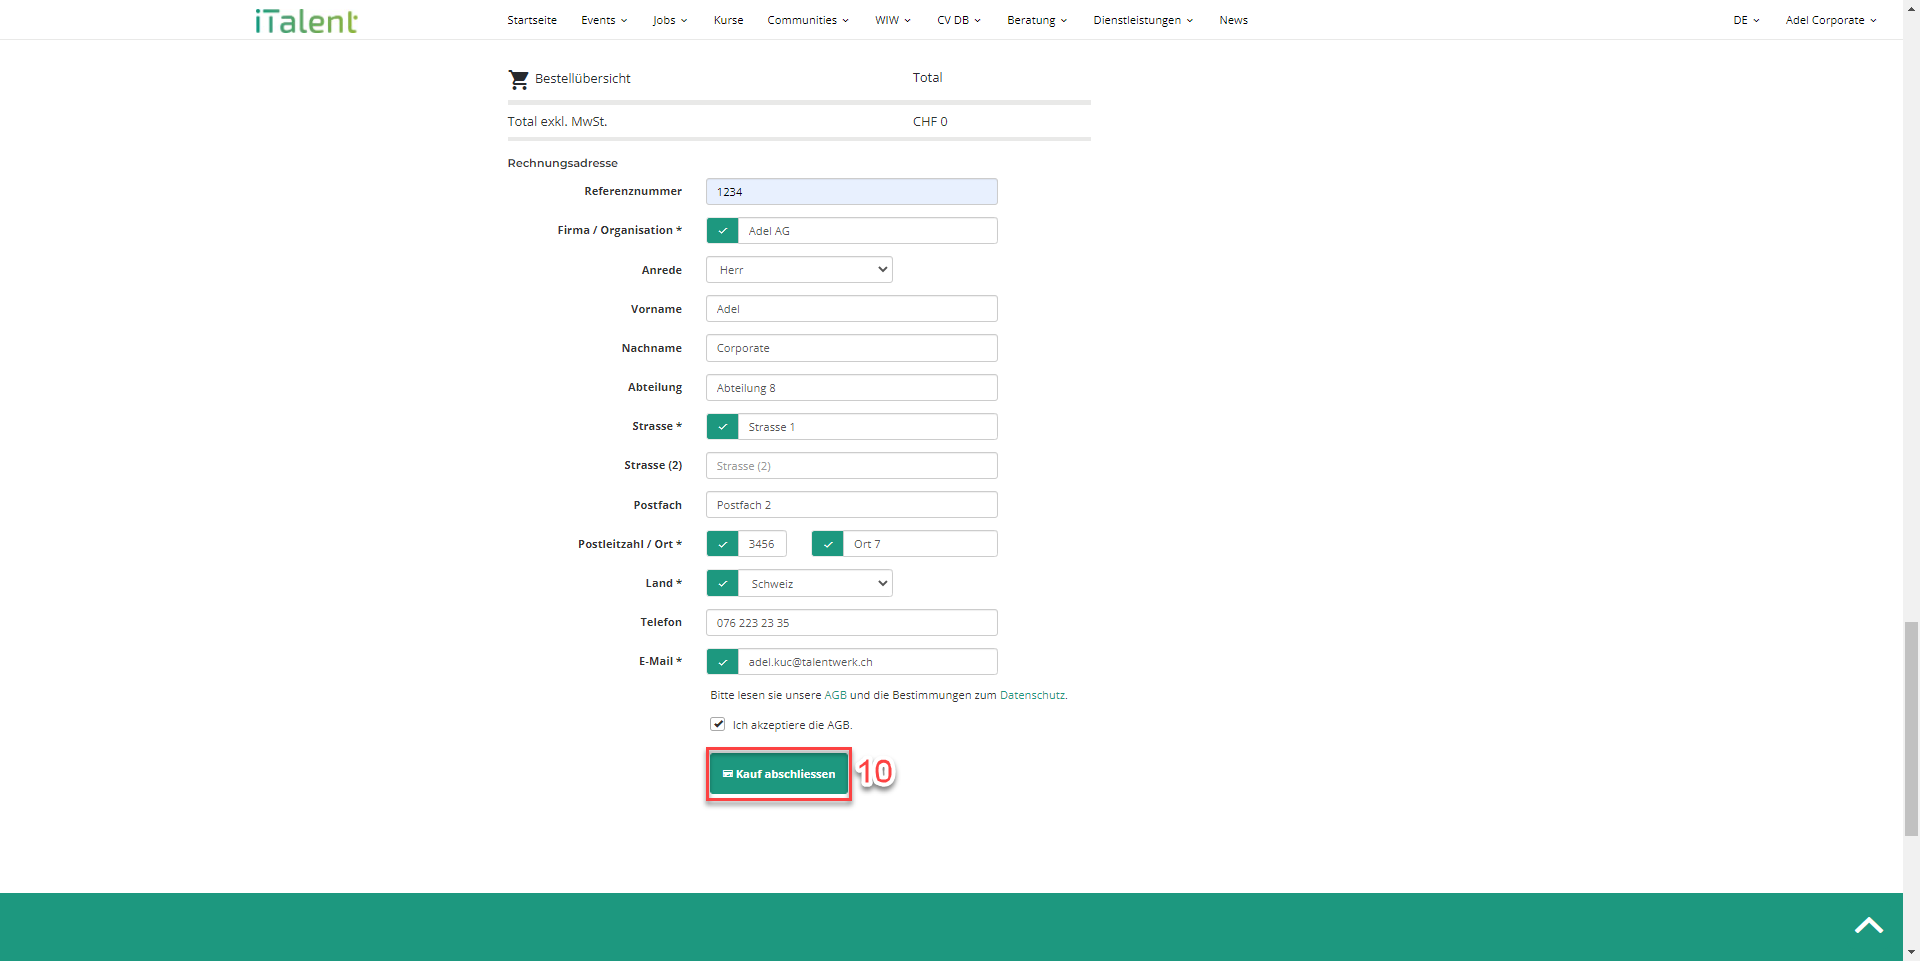Expand the Dienstleistungen menu
This screenshot has height=961, width=1920.
pos(1143,20)
